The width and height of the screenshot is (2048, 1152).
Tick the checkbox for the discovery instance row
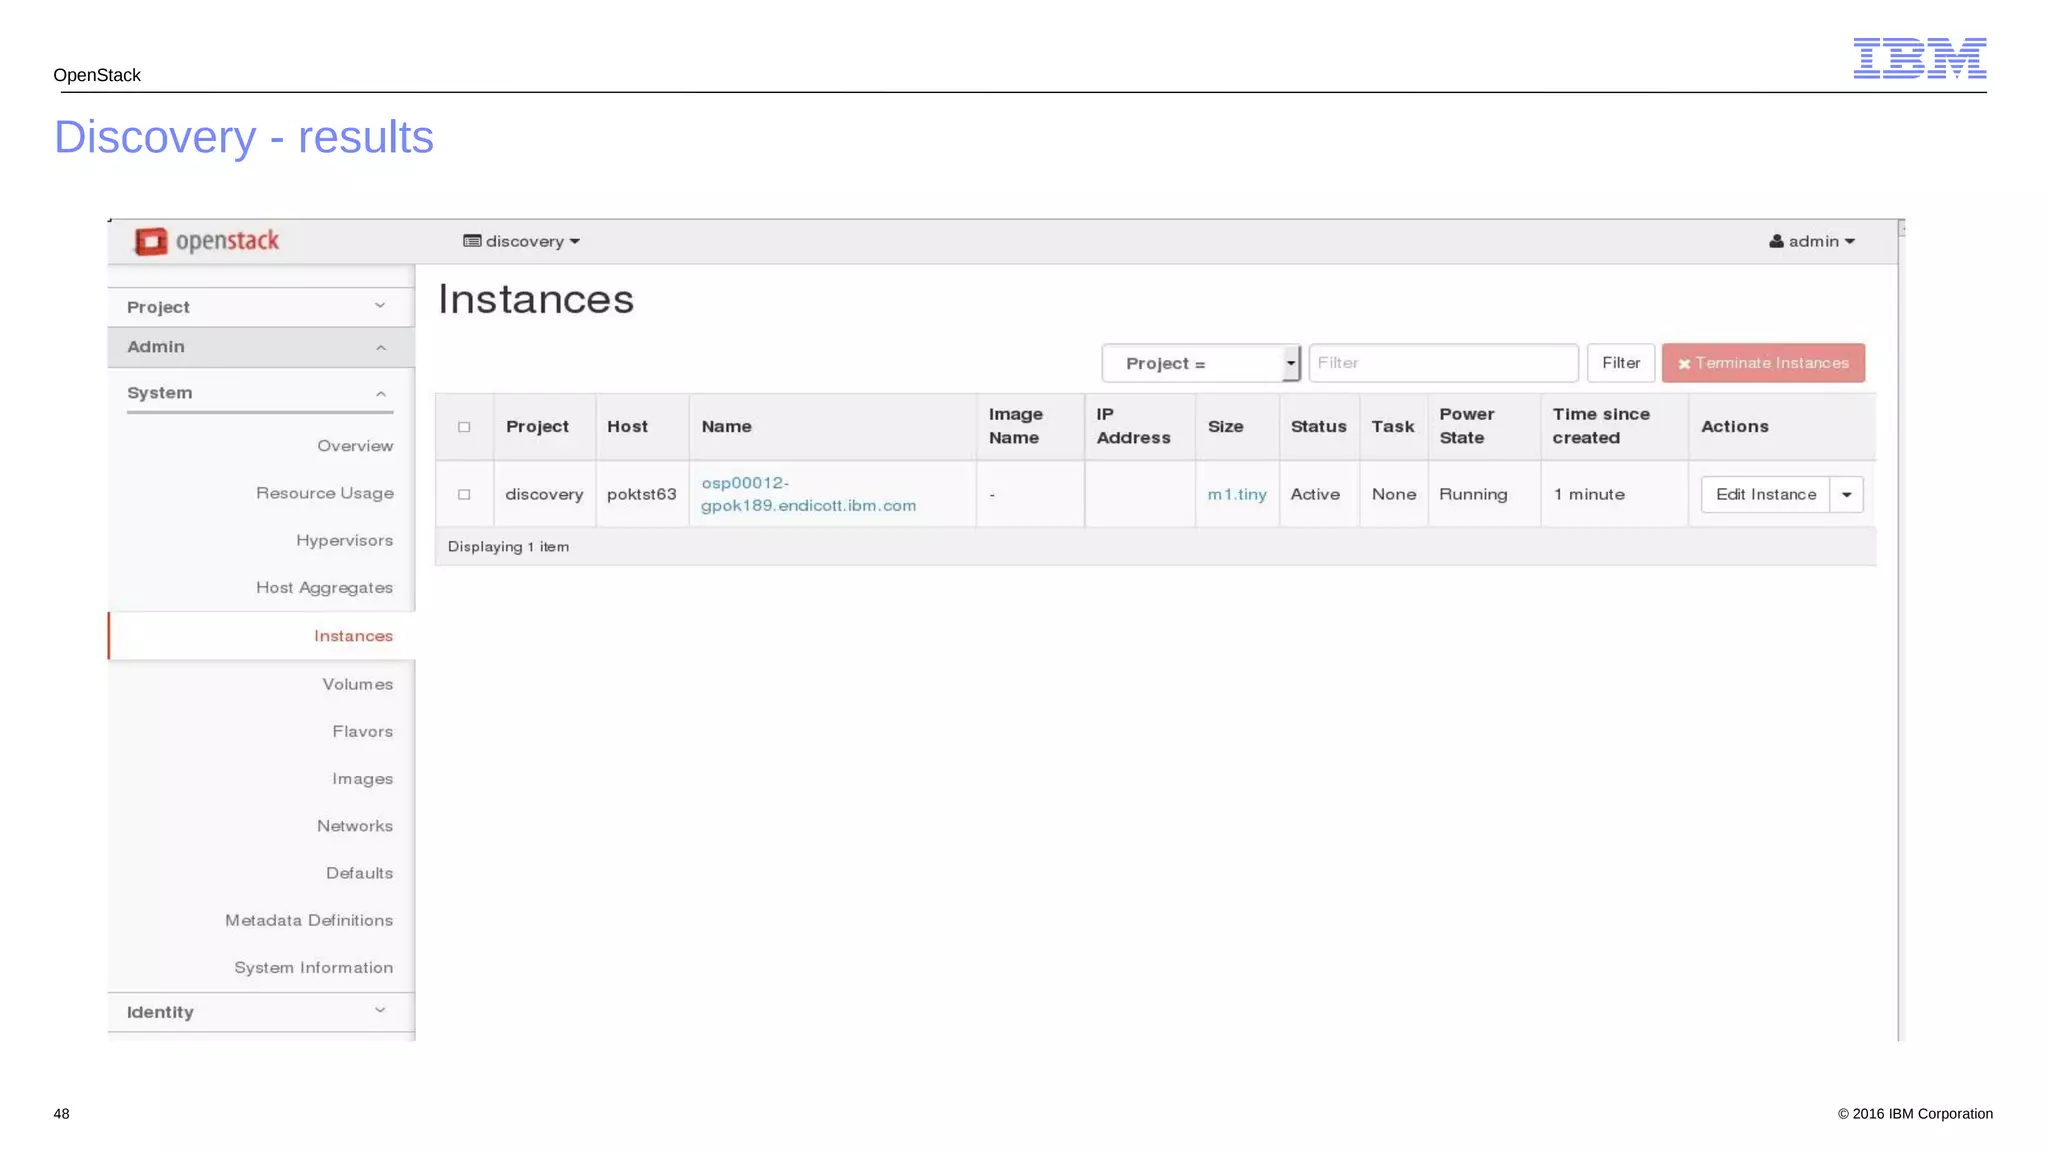[464, 494]
